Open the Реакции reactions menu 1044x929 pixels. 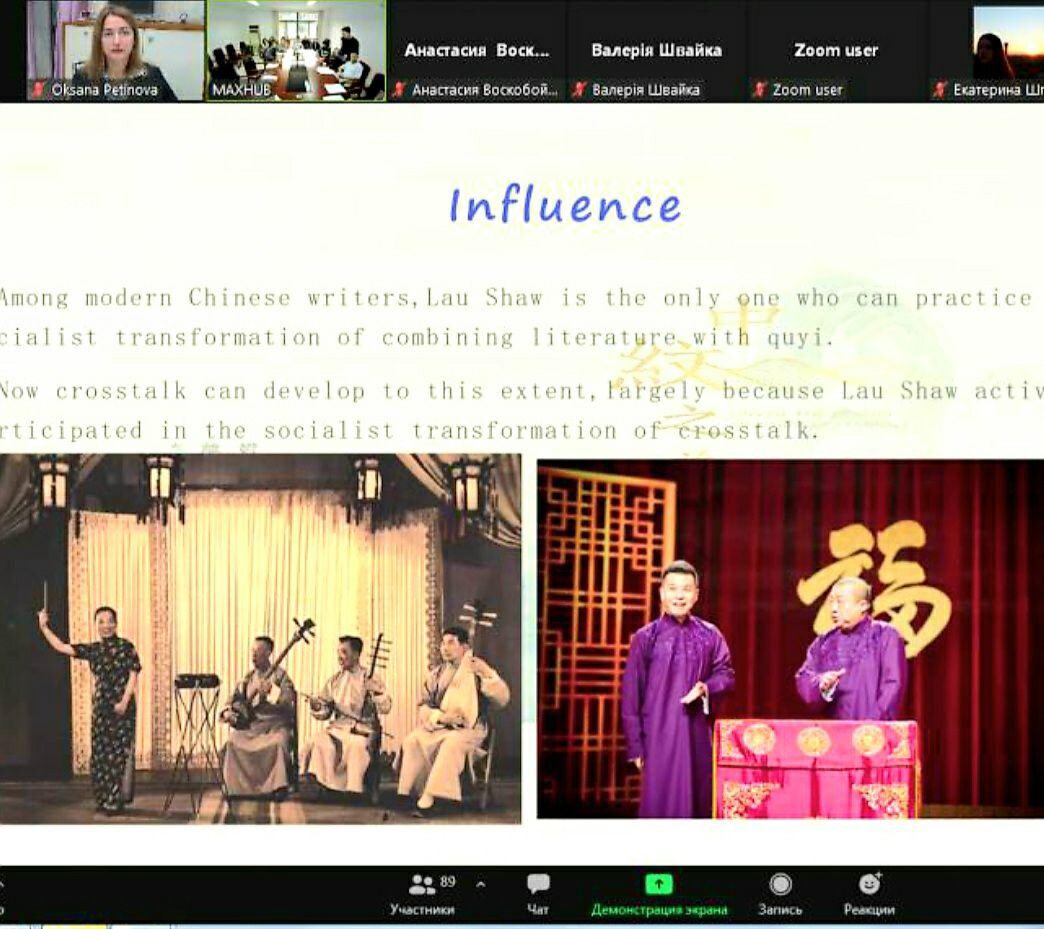tap(869, 884)
